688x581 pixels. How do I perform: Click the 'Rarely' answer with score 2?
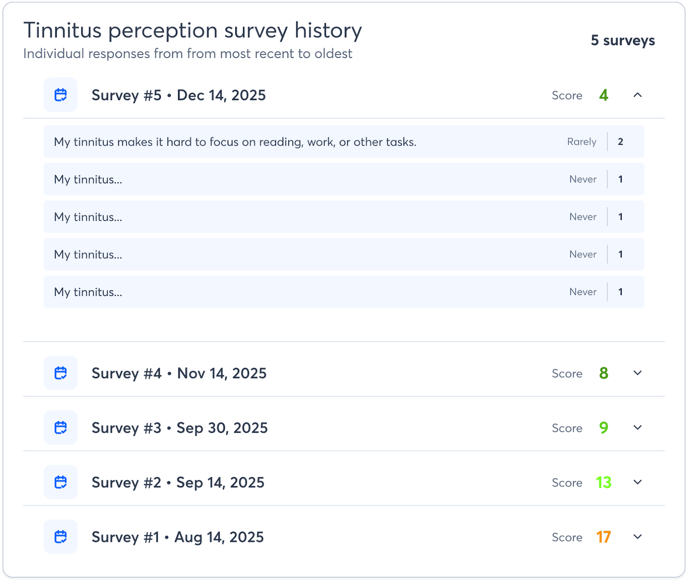point(581,142)
